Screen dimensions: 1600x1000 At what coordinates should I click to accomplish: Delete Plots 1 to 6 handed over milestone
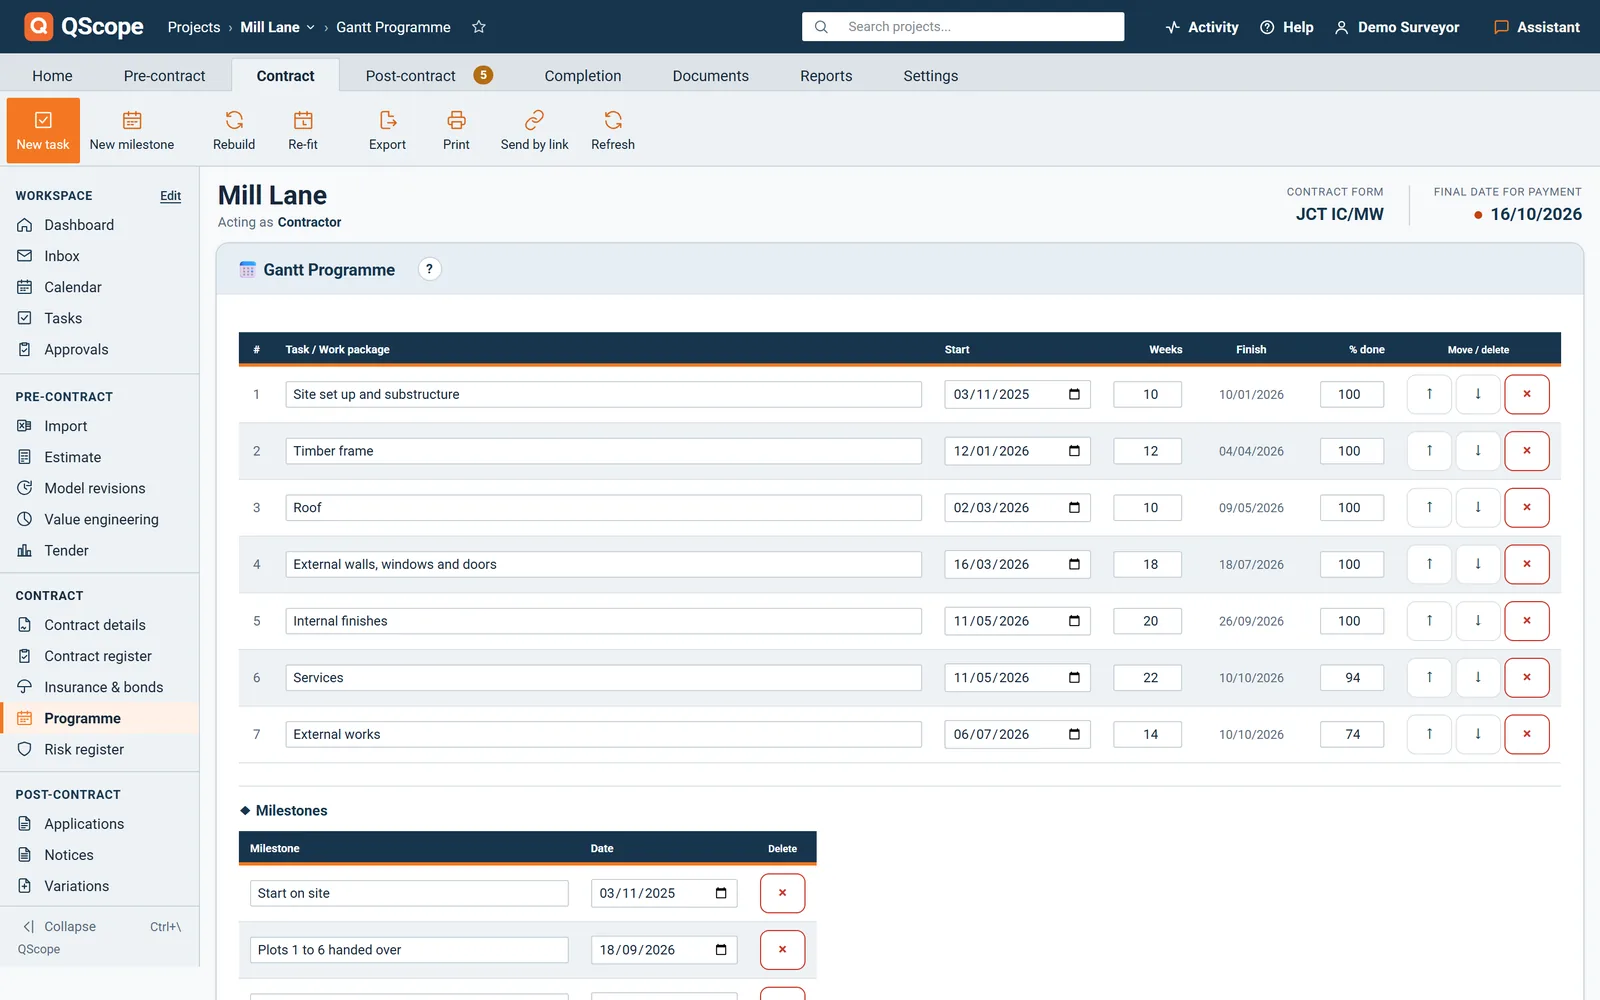782,950
